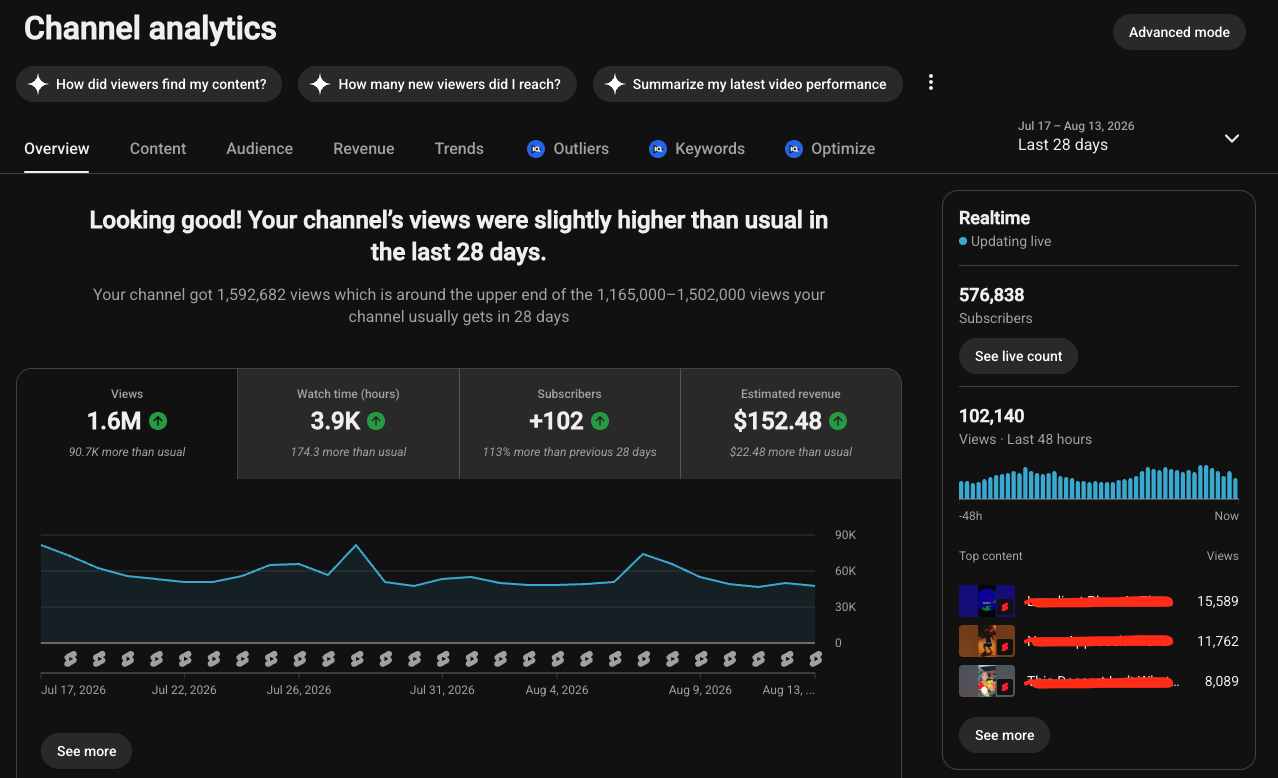1278x778 pixels.
Task: Click the vidIQ icon beside Outliers
Action: (535, 148)
